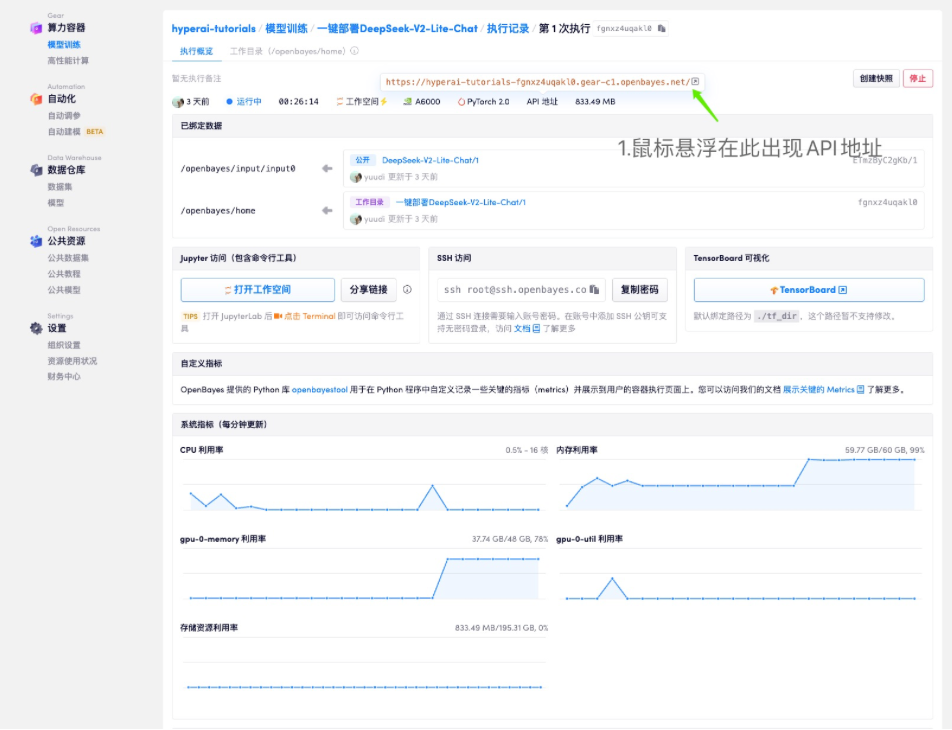Click the https API address URL

click(x=537, y=81)
